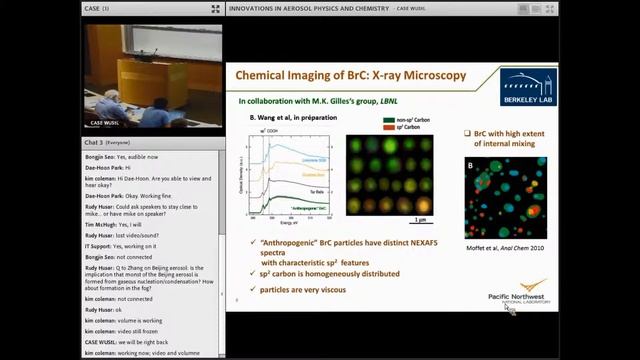The width and height of the screenshot is (640, 360).
Task: Click 'Bongjin Seo: not connected' message
Action: 119,257
